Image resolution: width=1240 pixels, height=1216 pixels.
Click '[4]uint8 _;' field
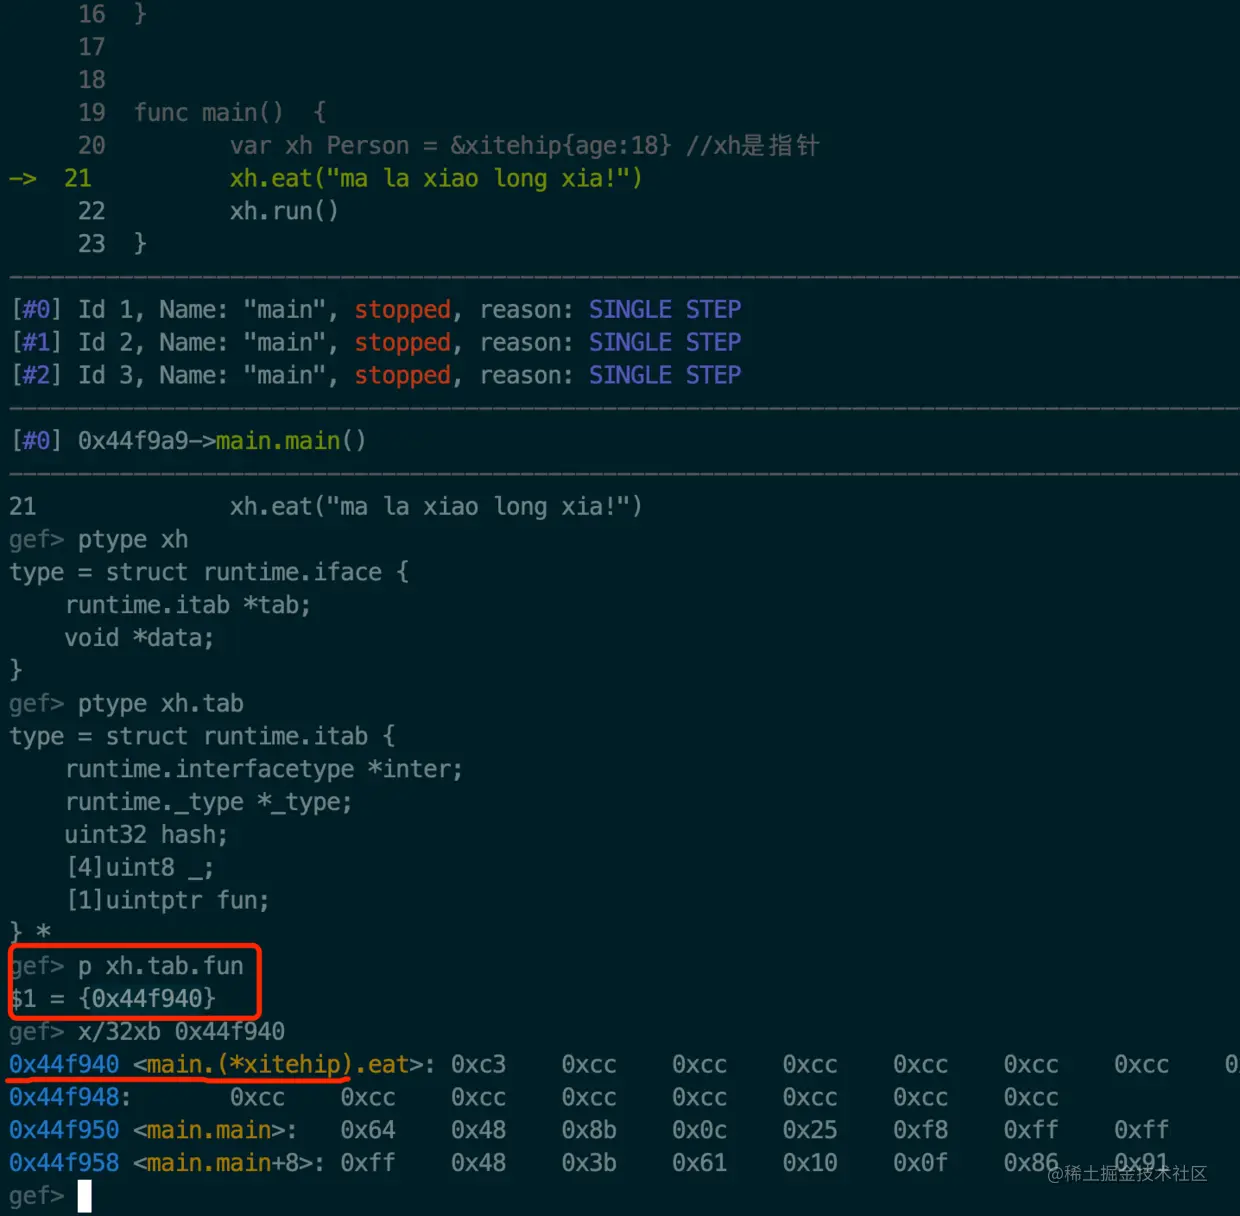coord(139,868)
